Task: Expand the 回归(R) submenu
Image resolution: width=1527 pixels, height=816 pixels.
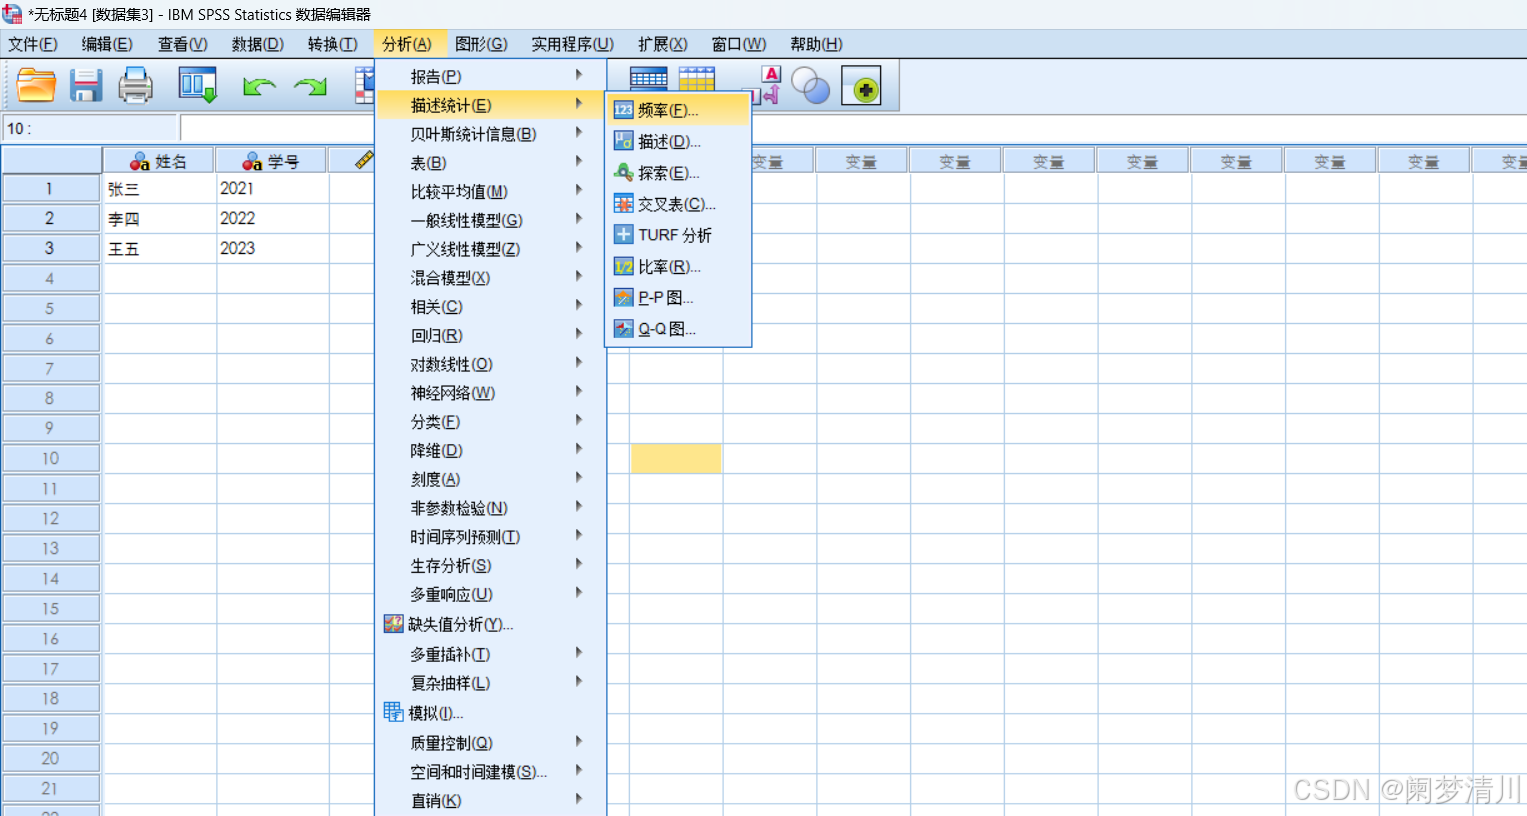Action: 490,335
